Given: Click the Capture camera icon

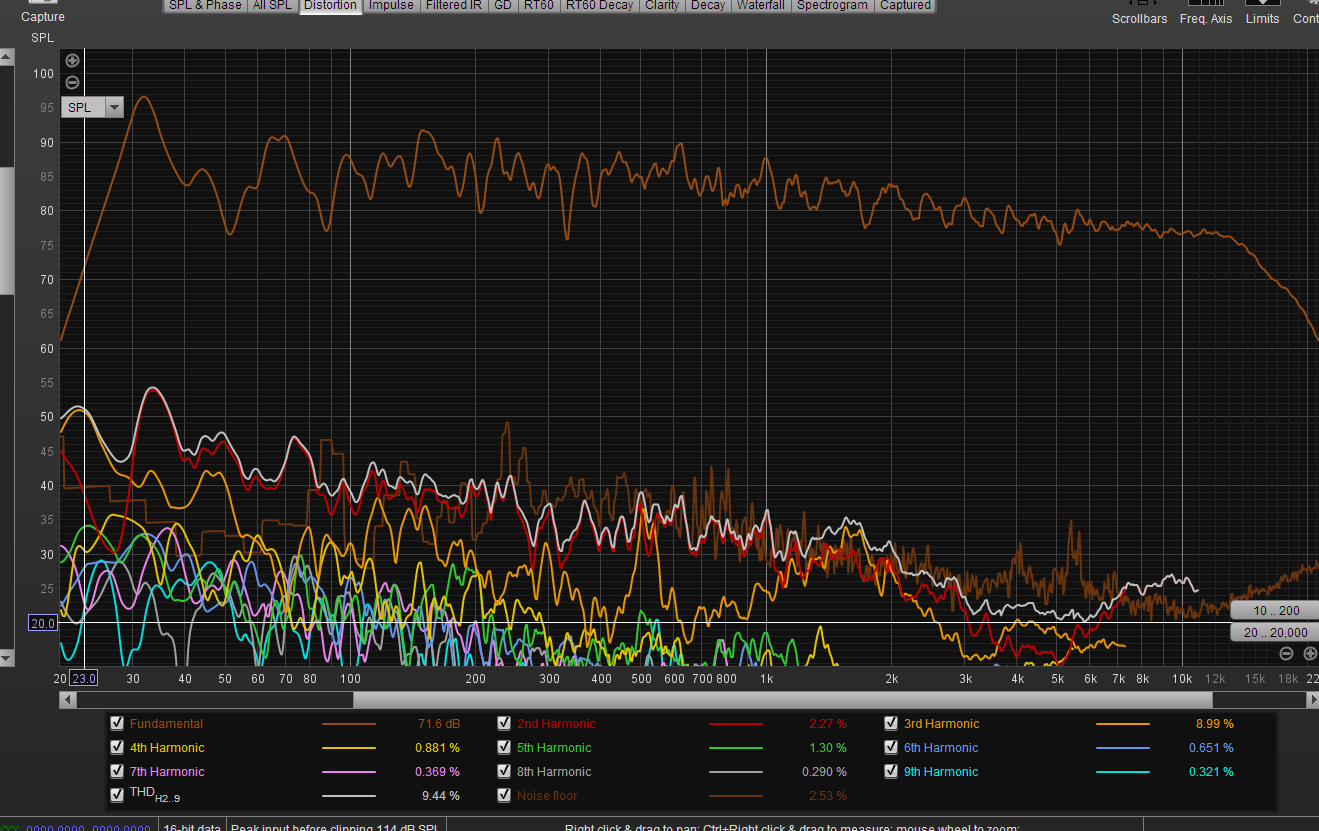Looking at the screenshot, I should coord(42,3).
